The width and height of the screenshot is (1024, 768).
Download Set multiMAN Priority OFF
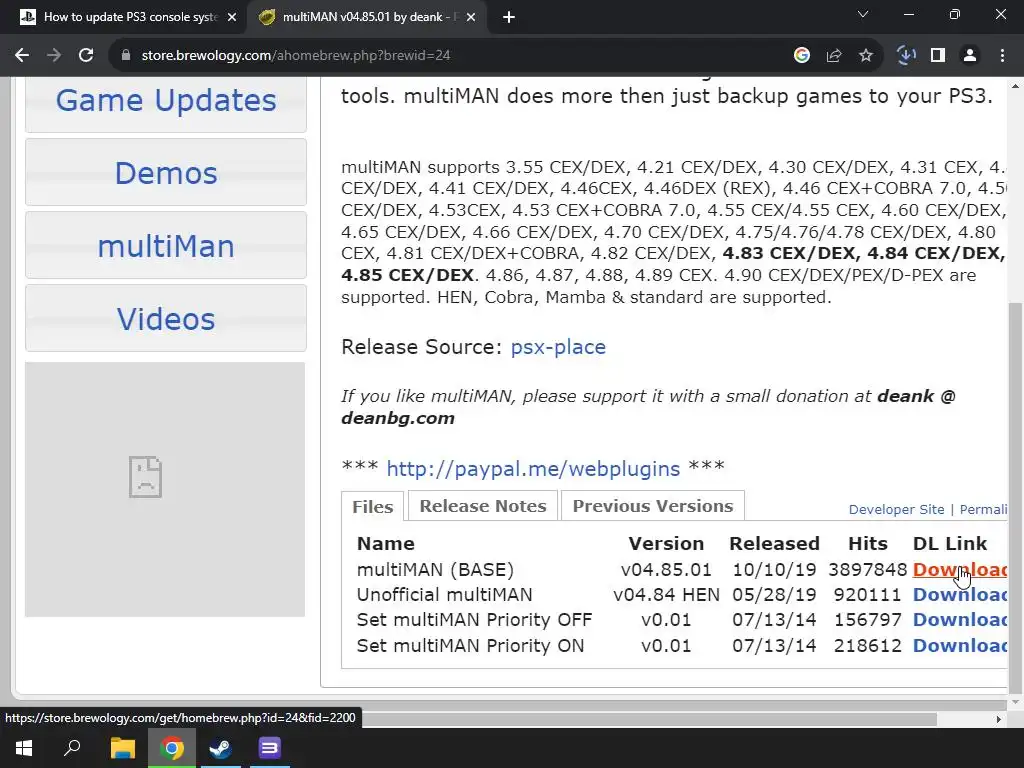[959, 619]
